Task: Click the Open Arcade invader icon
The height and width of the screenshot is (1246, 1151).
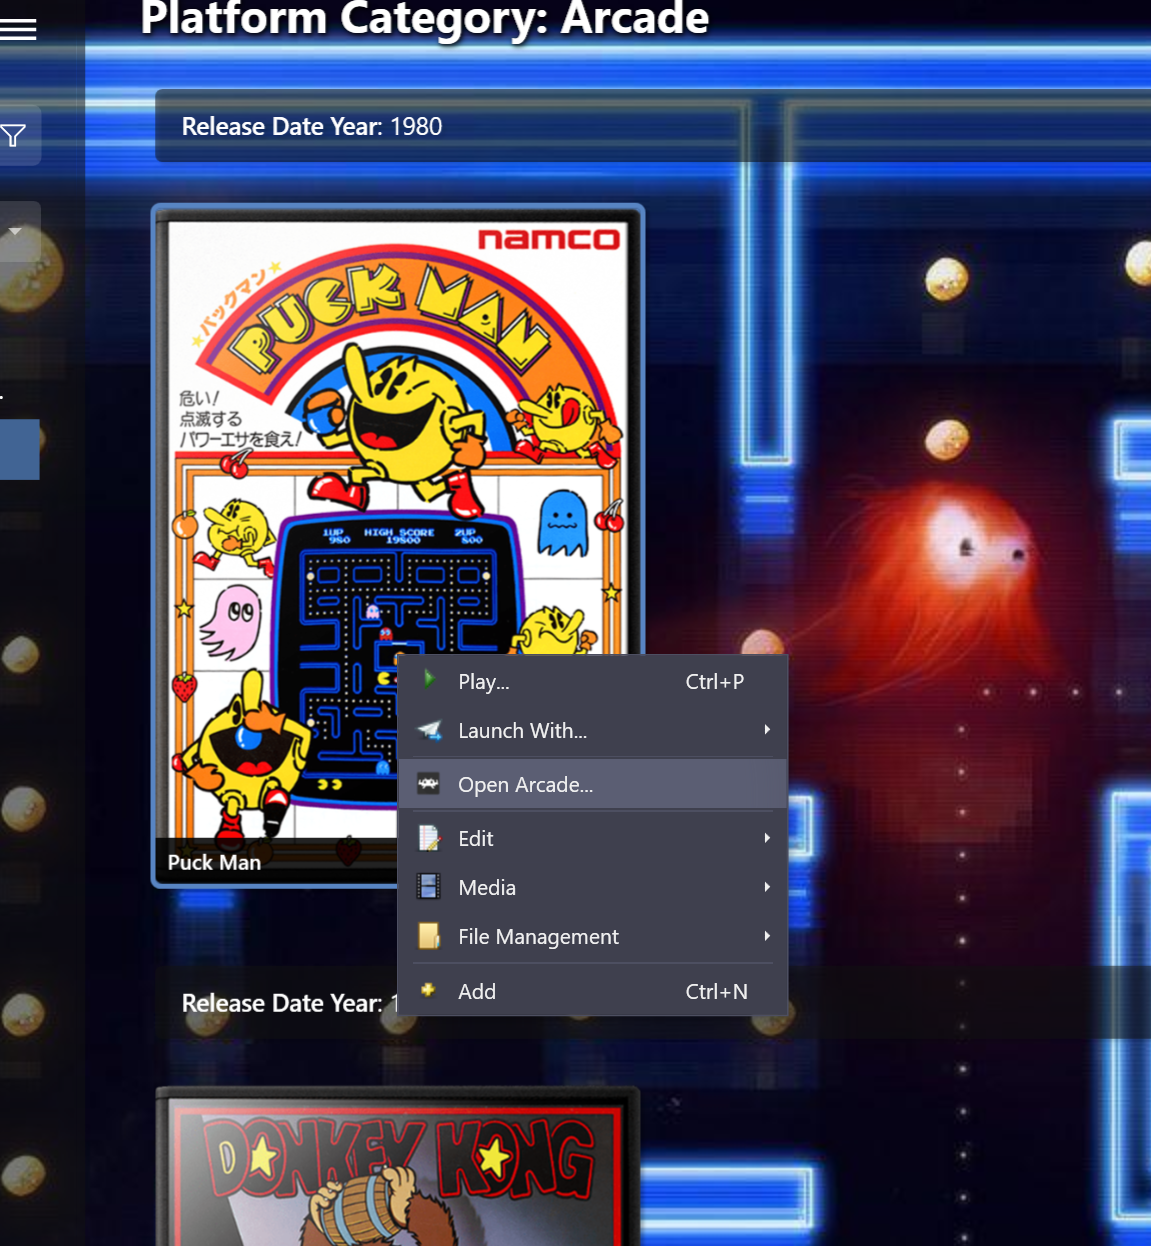Action: [x=429, y=784]
